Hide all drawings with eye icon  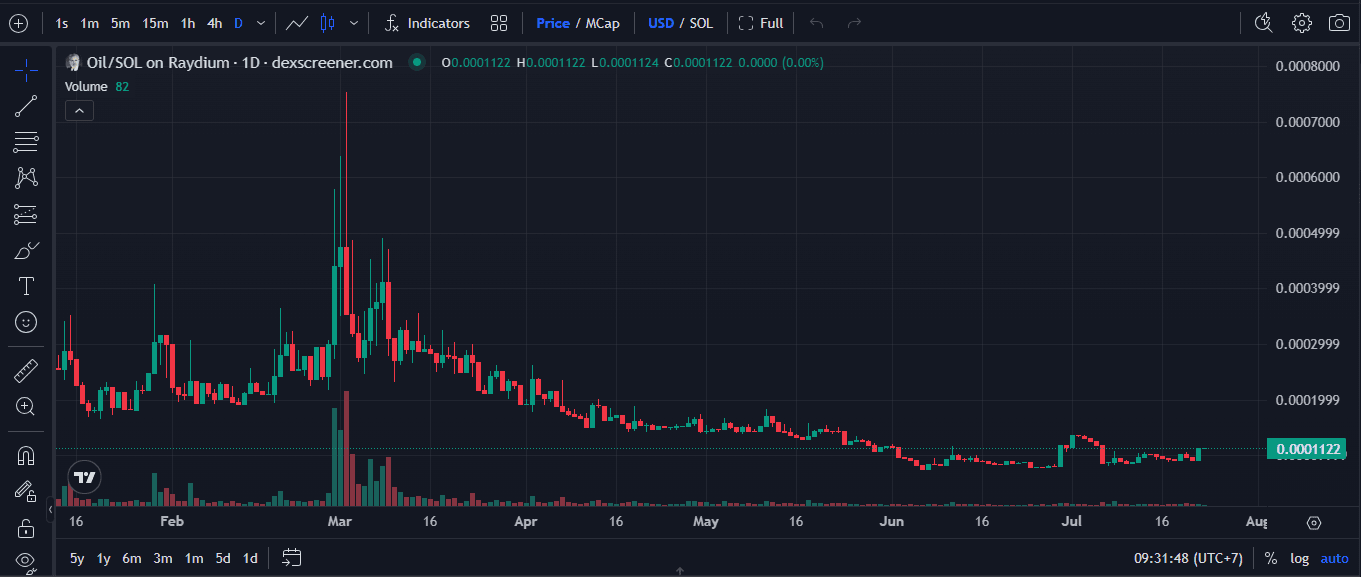[x=26, y=560]
